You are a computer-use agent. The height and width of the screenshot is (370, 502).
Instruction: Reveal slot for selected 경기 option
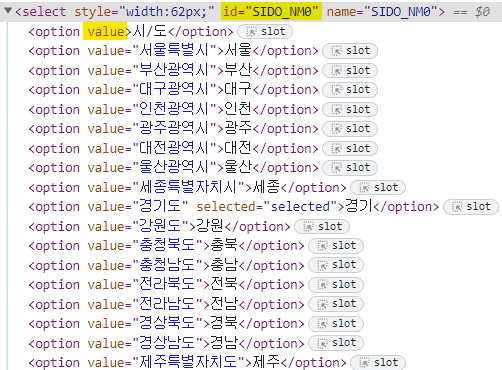tap(471, 207)
